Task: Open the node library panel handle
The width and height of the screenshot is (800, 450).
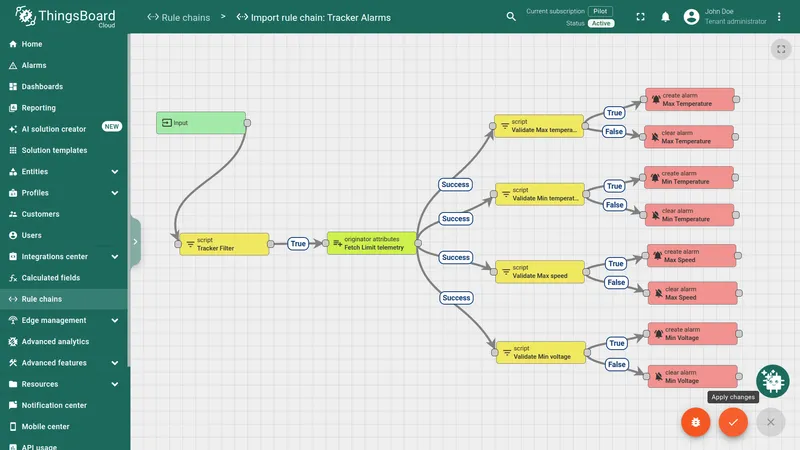Action: coord(135,242)
